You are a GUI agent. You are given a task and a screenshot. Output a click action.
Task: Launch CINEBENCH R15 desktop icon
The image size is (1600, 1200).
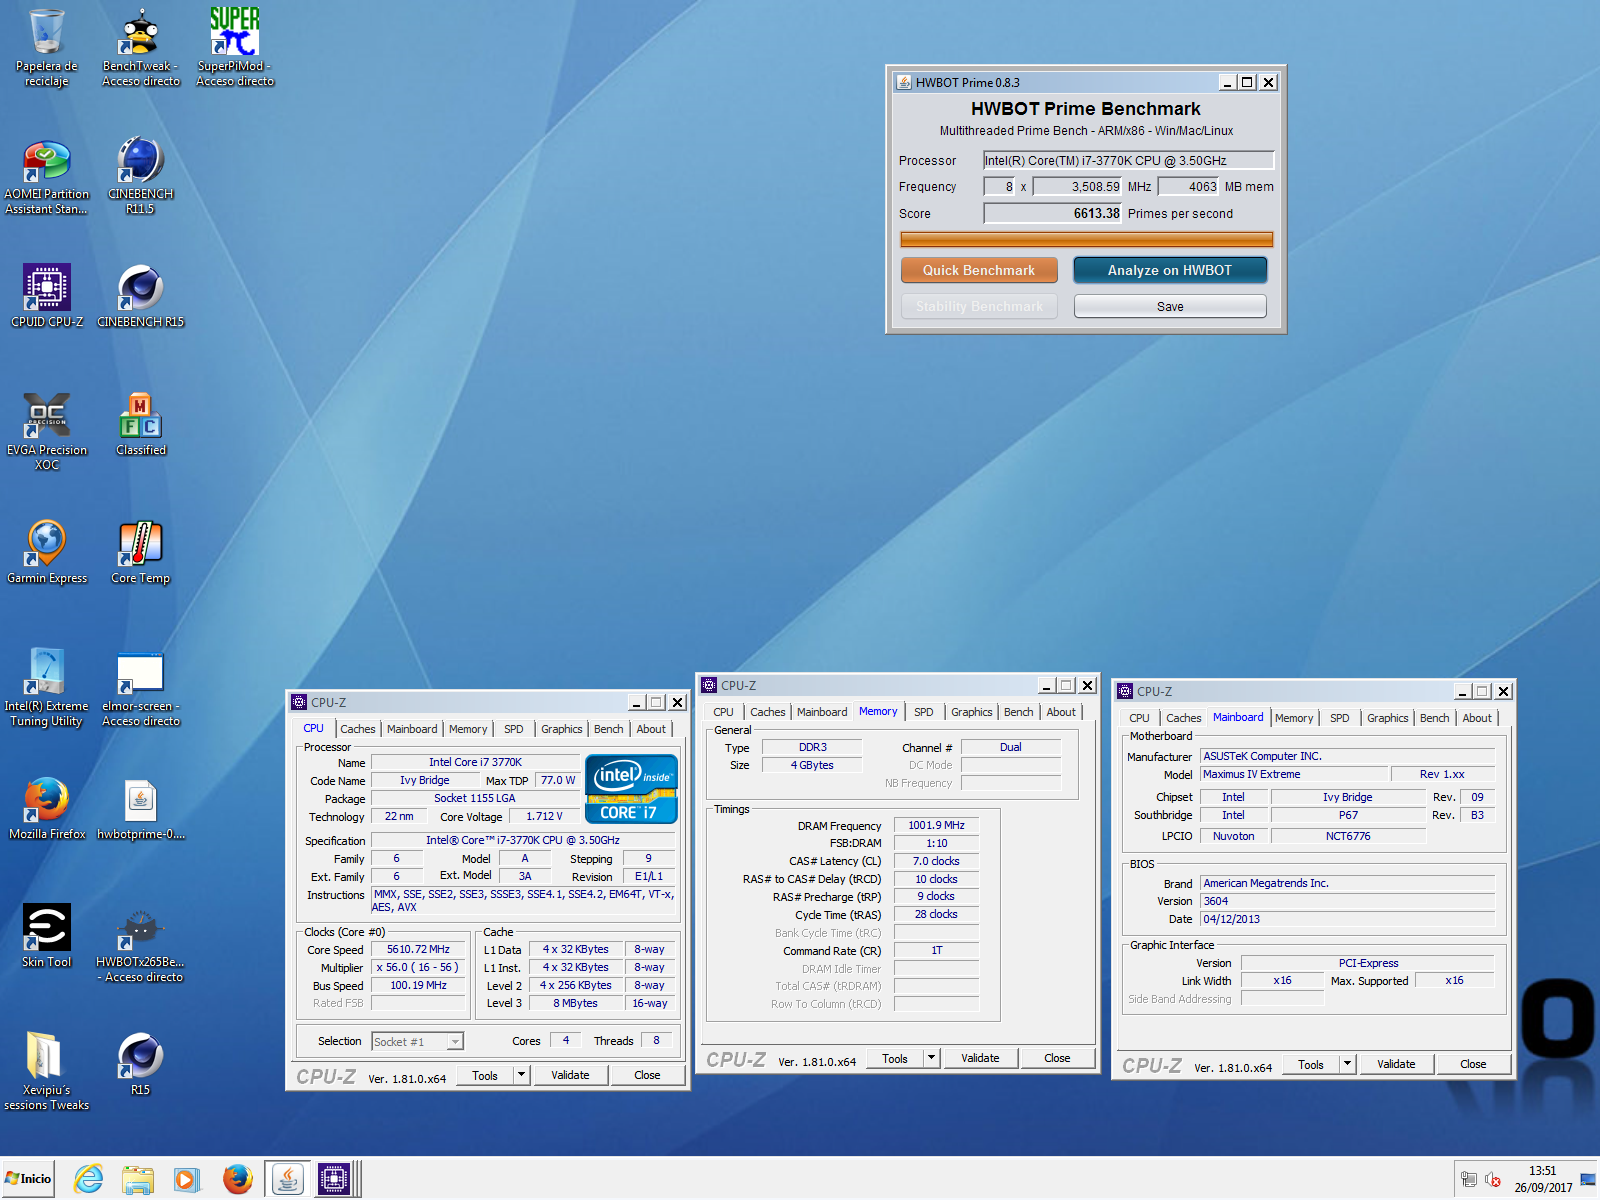[x=140, y=296]
